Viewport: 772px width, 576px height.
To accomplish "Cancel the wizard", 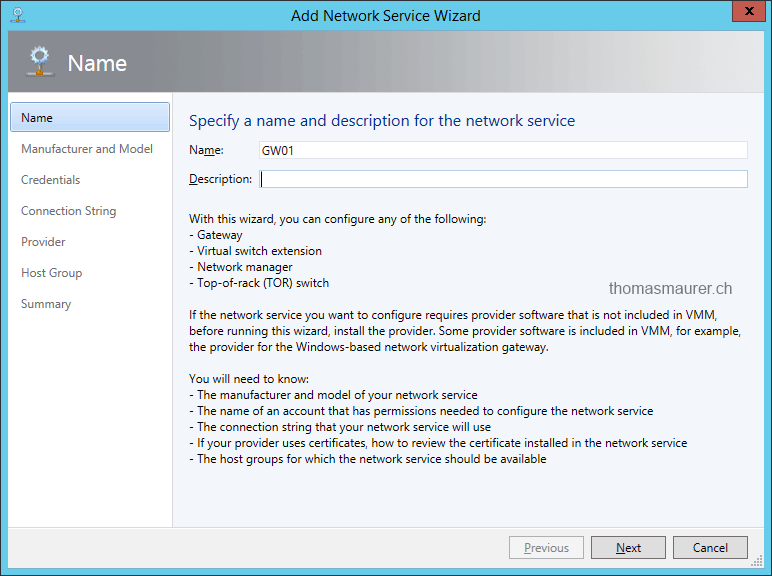I will pyautogui.click(x=710, y=548).
